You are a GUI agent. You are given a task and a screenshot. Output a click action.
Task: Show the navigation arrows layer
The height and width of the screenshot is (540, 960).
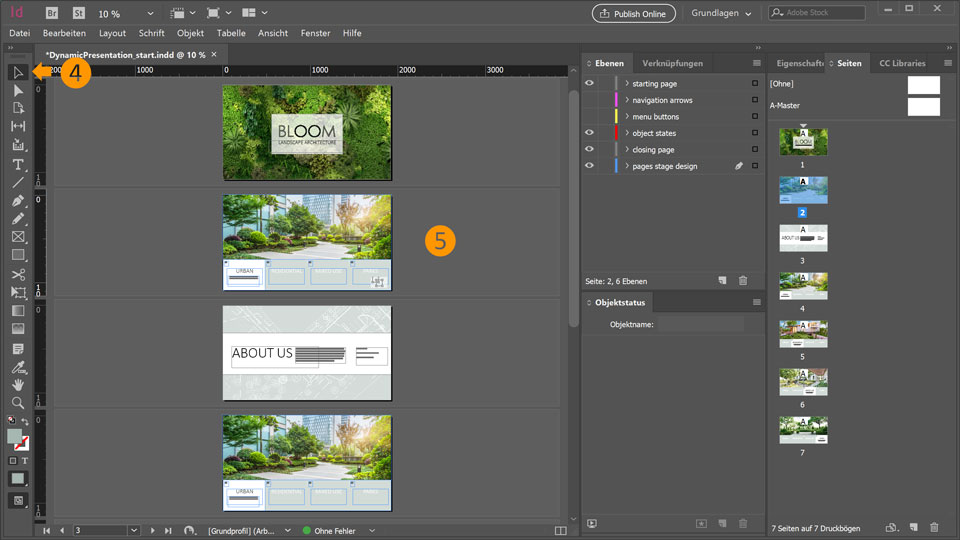coord(589,100)
